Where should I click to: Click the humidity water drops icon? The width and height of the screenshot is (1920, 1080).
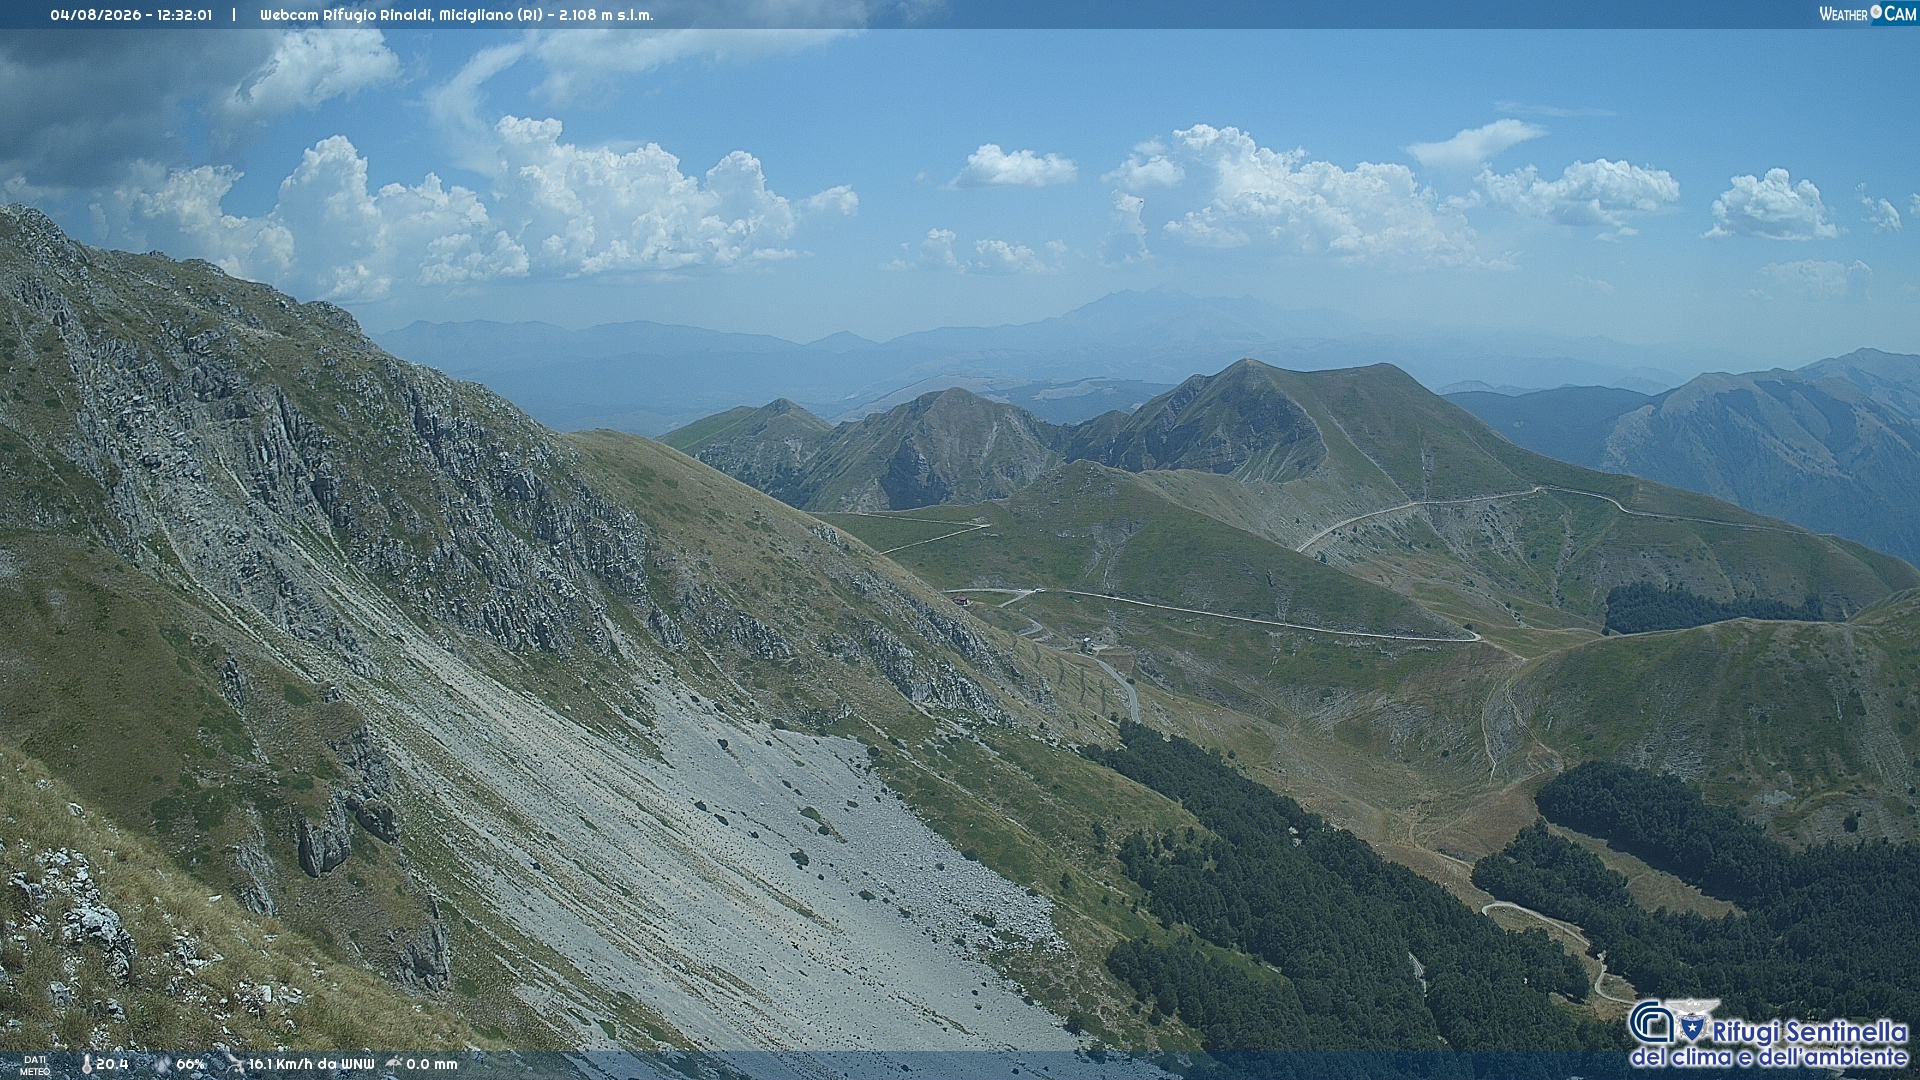coord(162,1064)
